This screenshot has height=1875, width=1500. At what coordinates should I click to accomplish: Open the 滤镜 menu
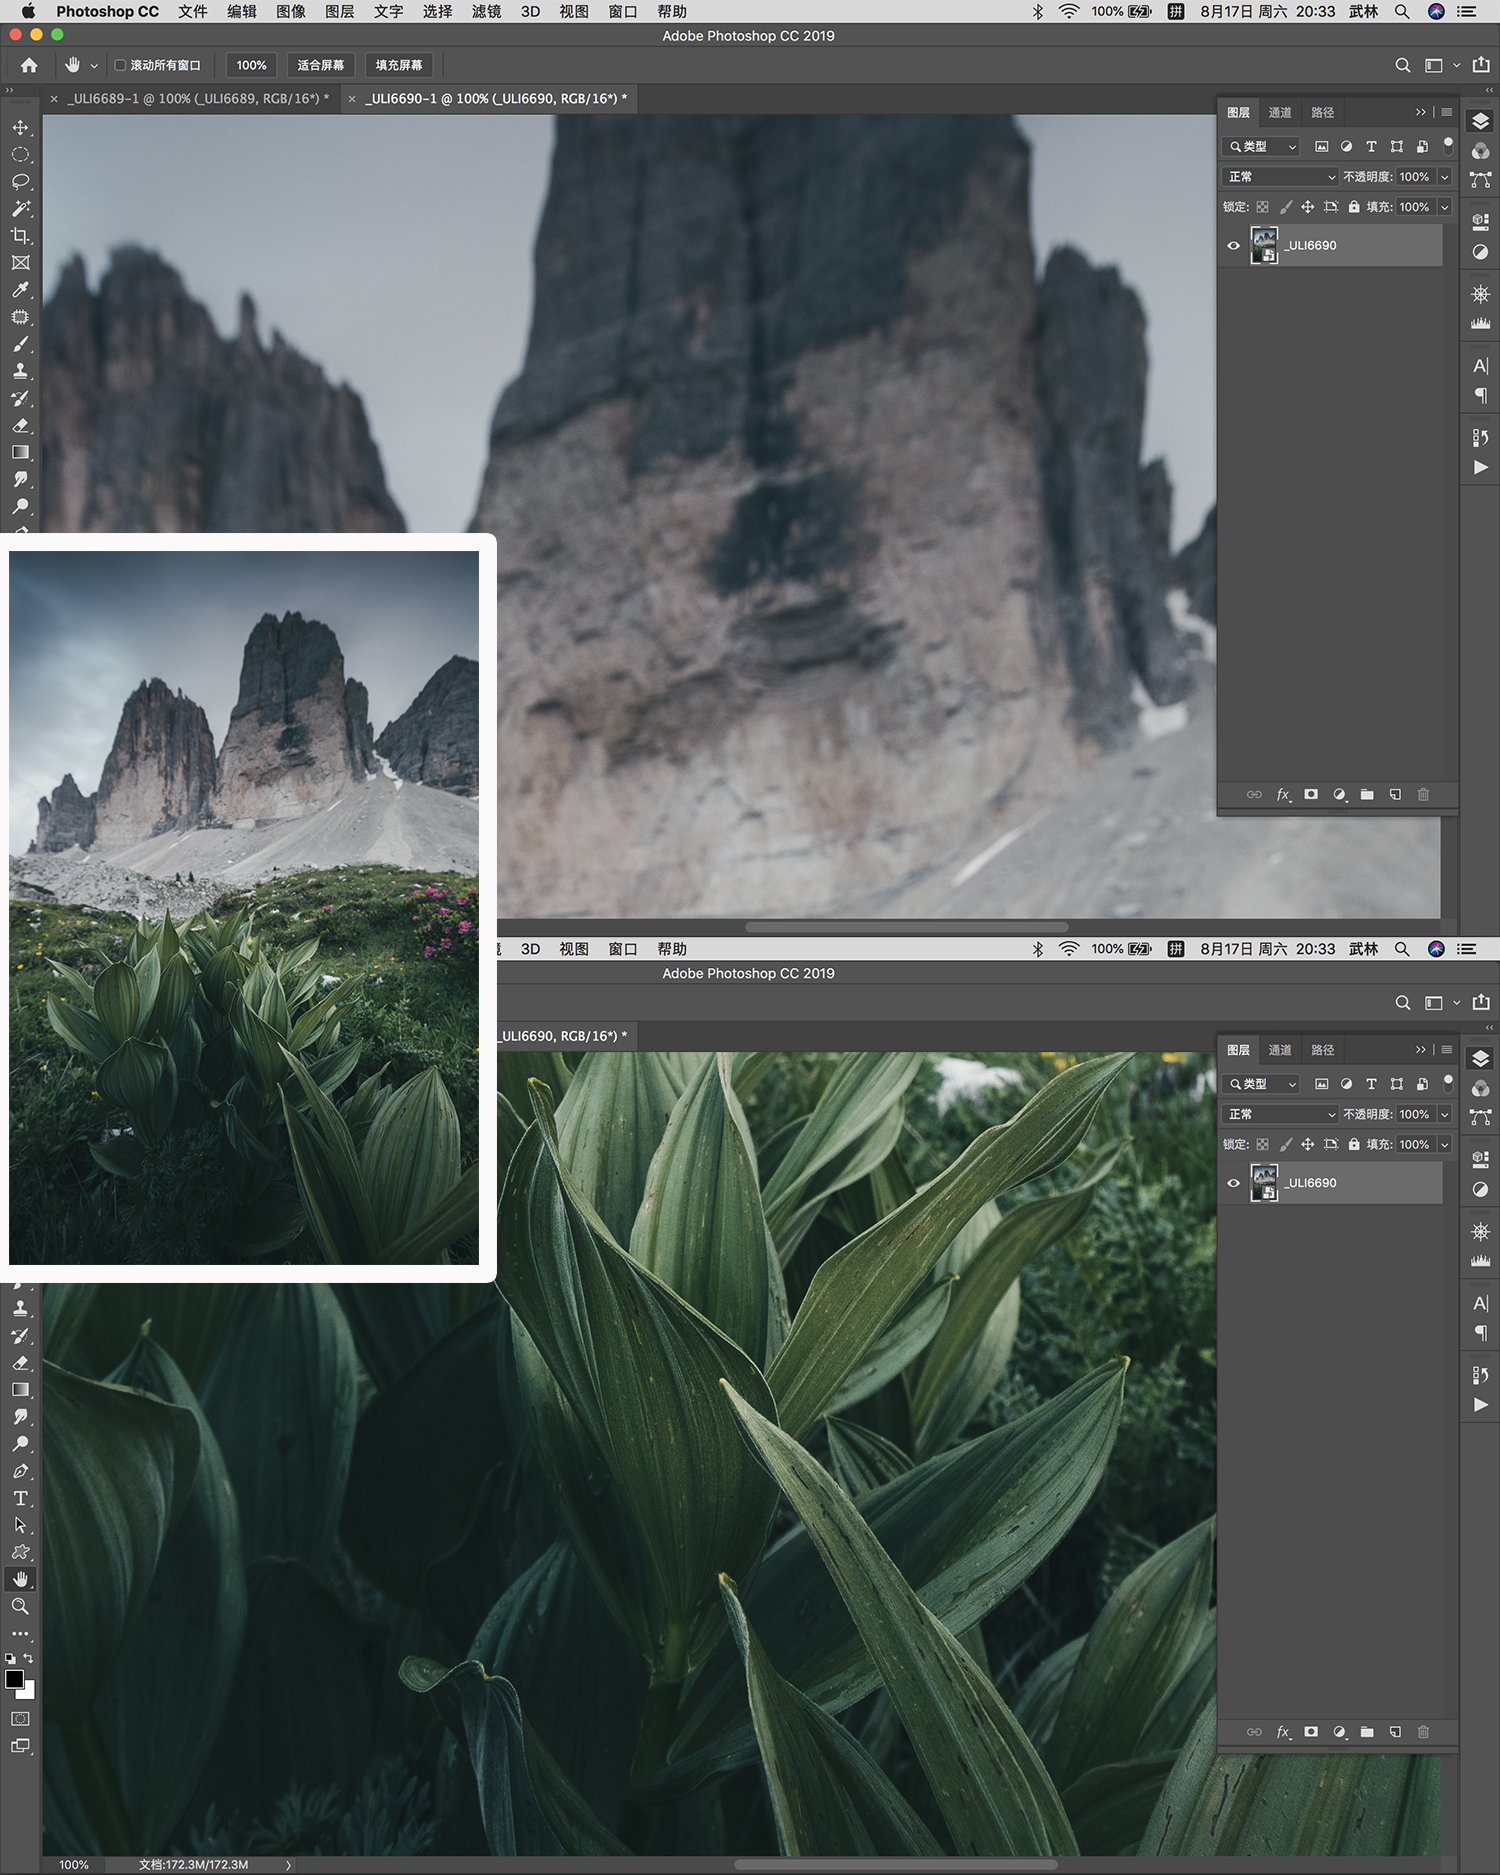[487, 11]
